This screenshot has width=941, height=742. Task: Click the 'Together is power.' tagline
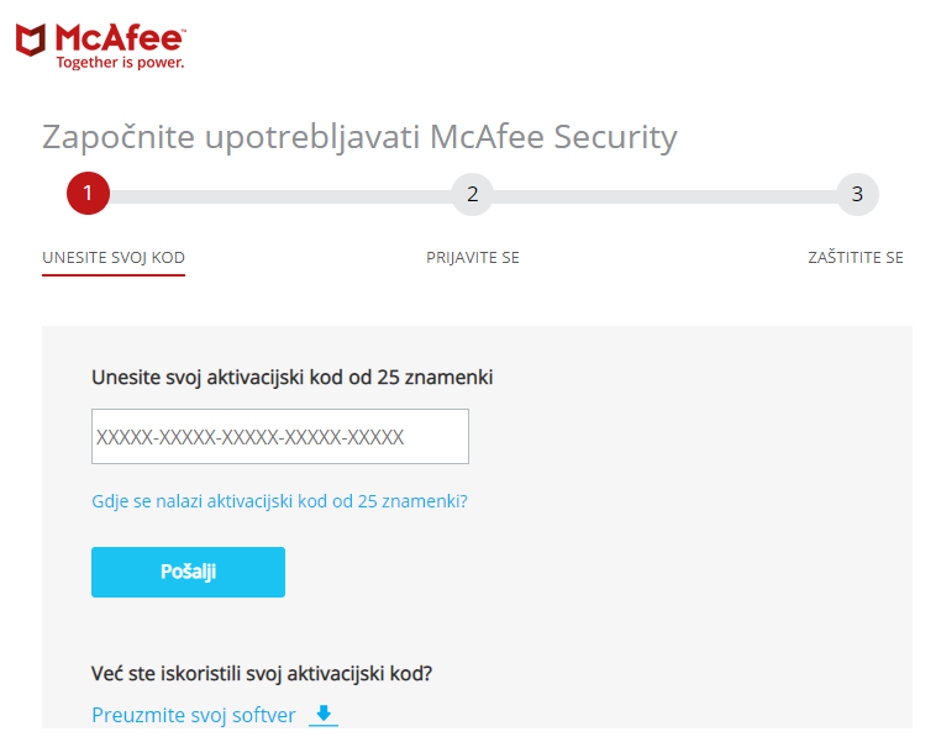pos(120,62)
